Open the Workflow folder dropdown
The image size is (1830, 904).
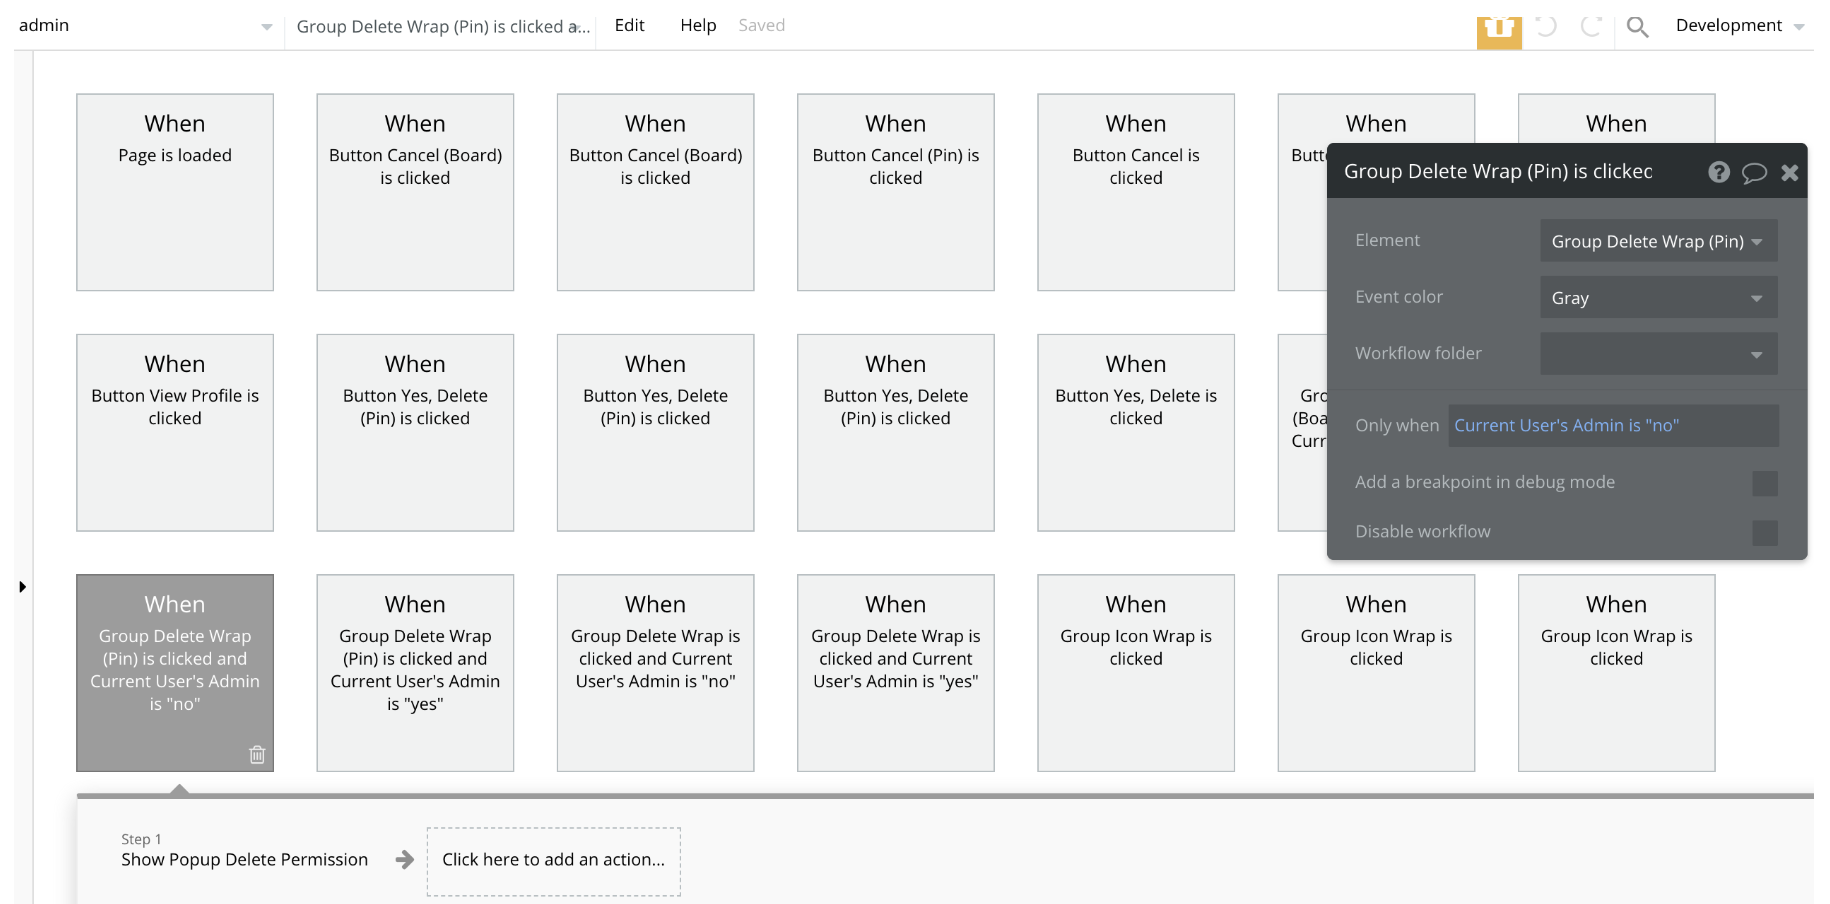[1658, 354]
